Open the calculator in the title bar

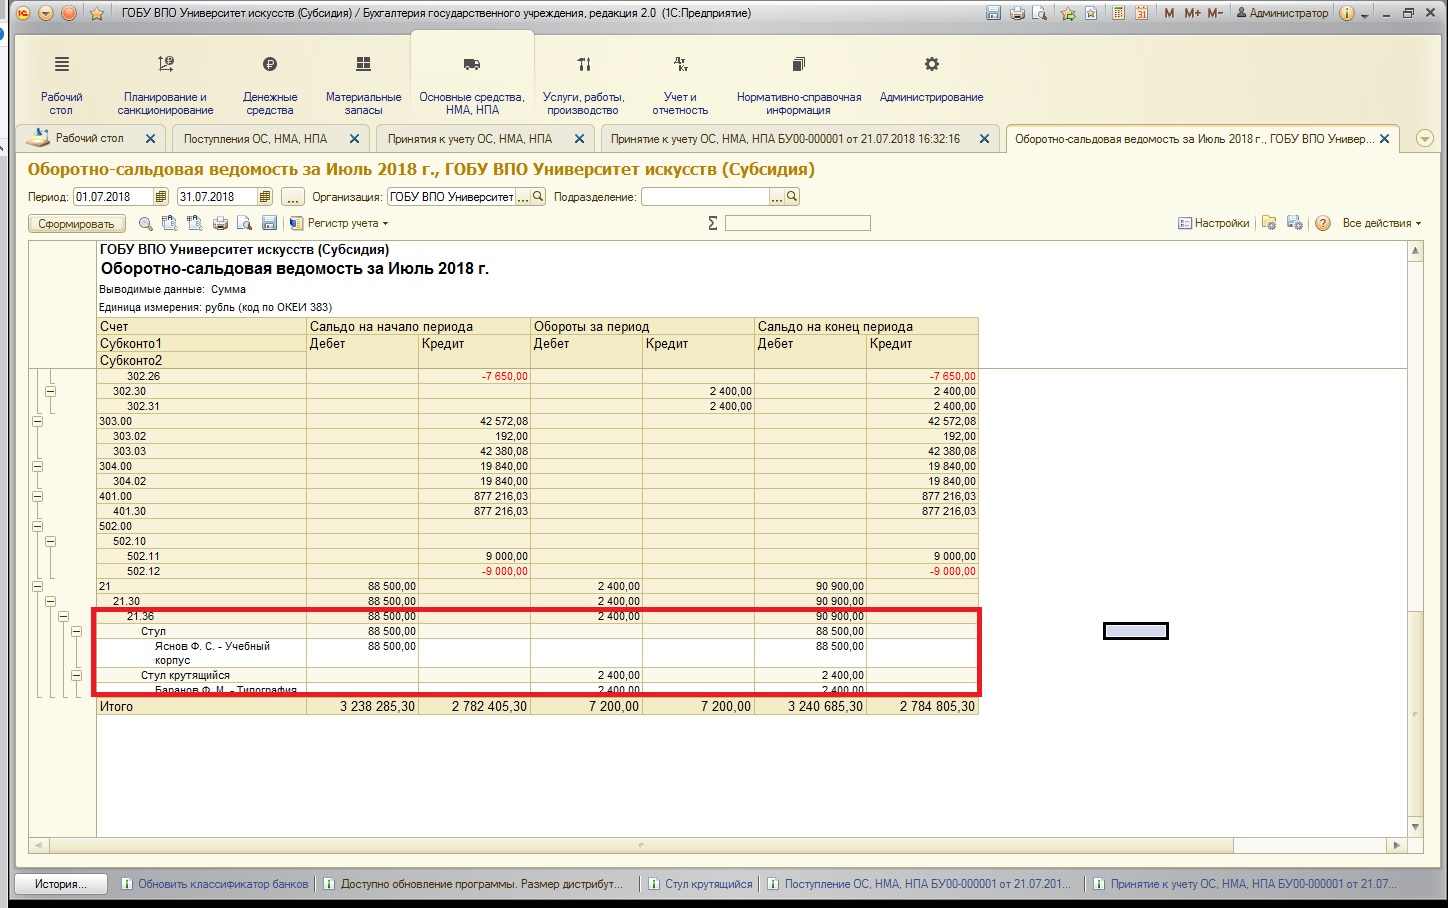click(x=1118, y=13)
